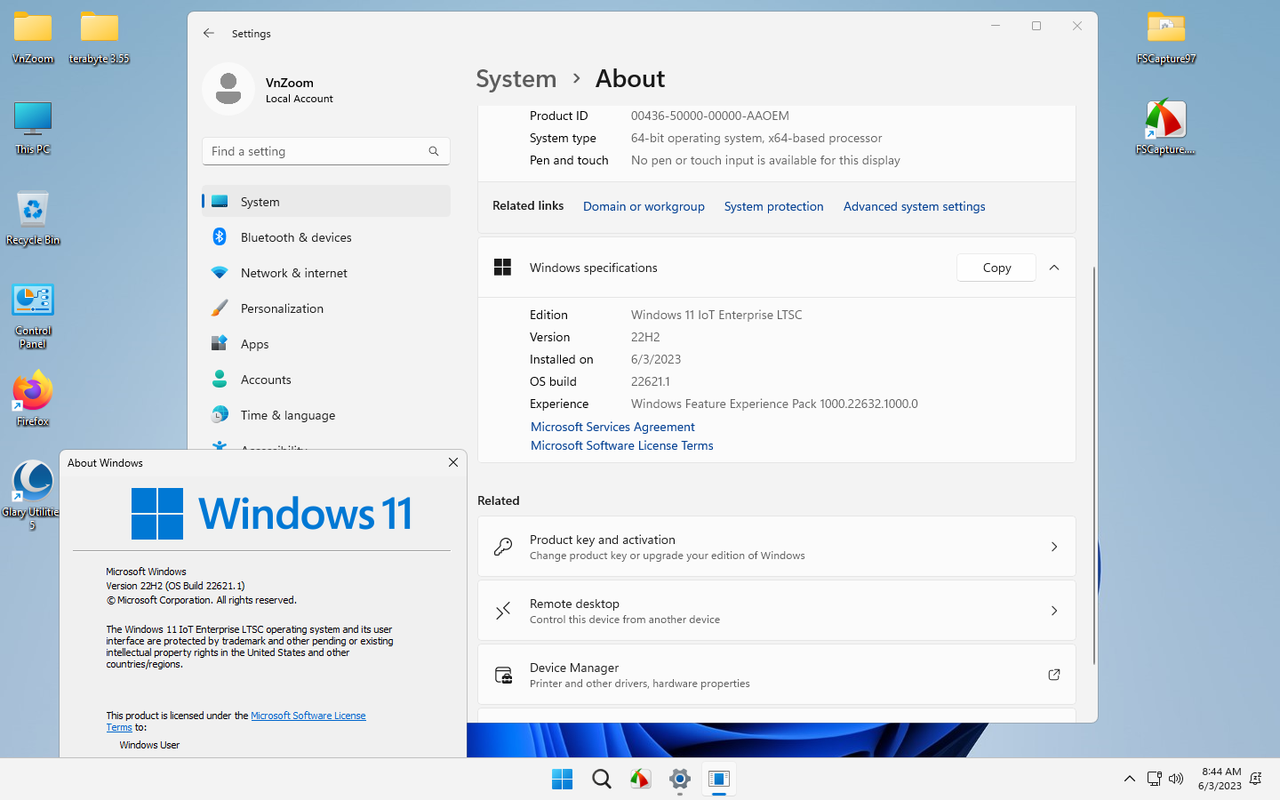Click the Windows Feature Experience Pack text
The width and height of the screenshot is (1280, 800).
774,404
